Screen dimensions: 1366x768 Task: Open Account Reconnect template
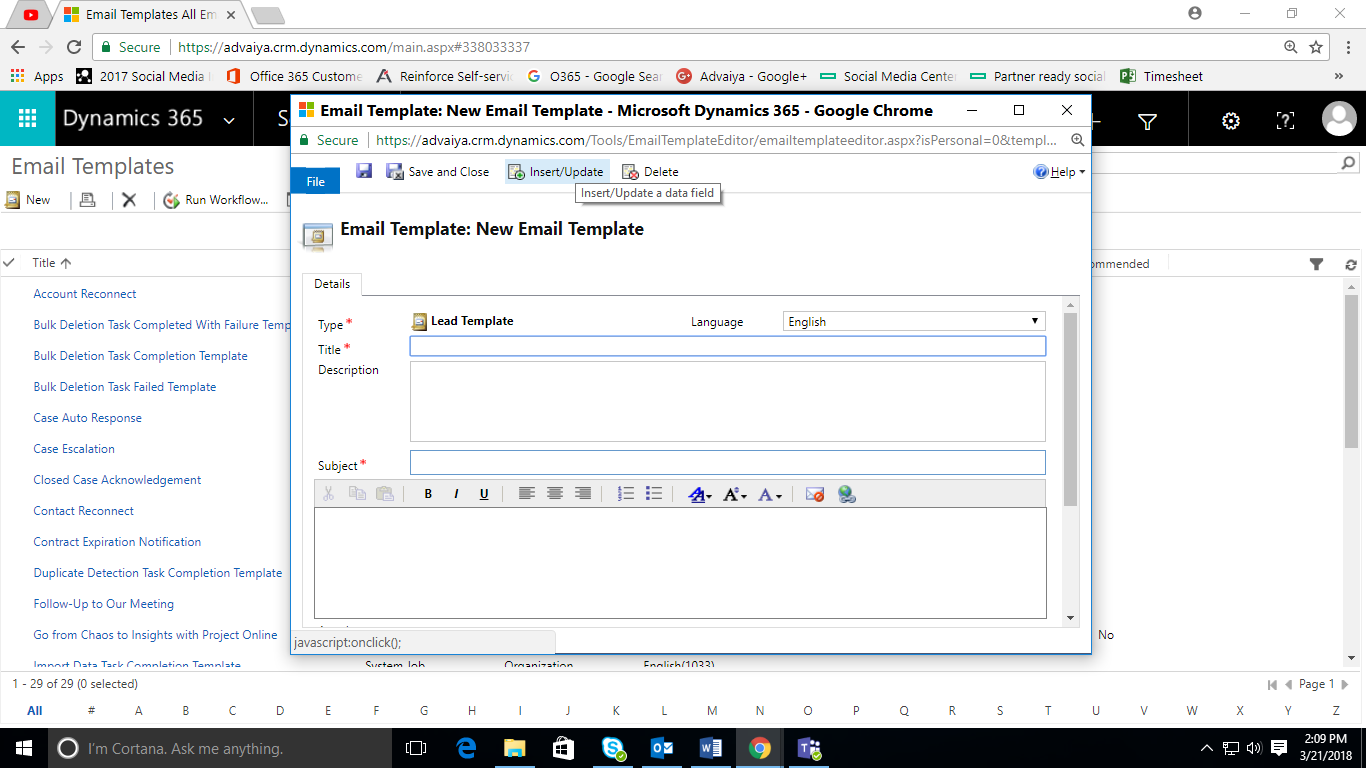click(x=85, y=294)
